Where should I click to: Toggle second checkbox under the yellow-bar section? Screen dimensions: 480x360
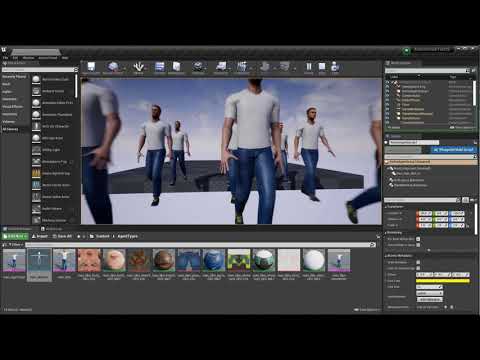[418, 268]
